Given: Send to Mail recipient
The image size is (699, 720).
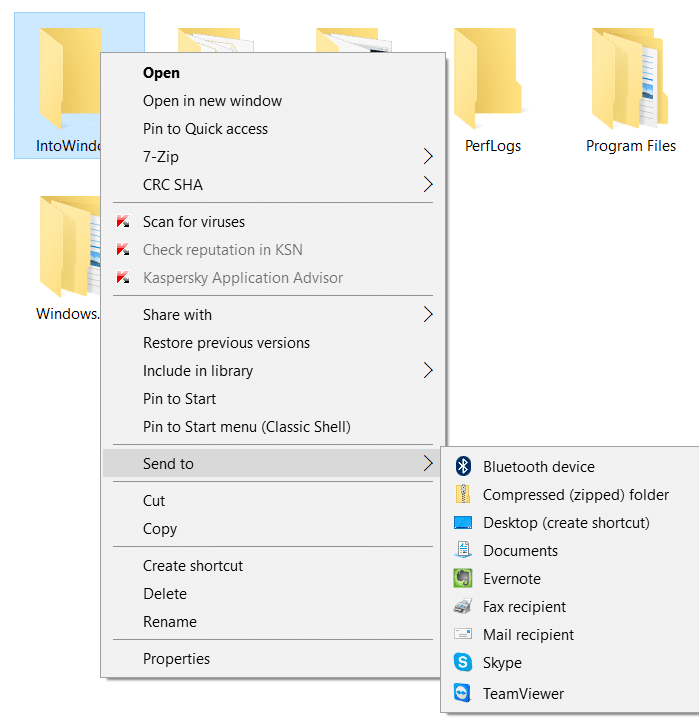Looking at the screenshot, I should [x=570, y=635].
